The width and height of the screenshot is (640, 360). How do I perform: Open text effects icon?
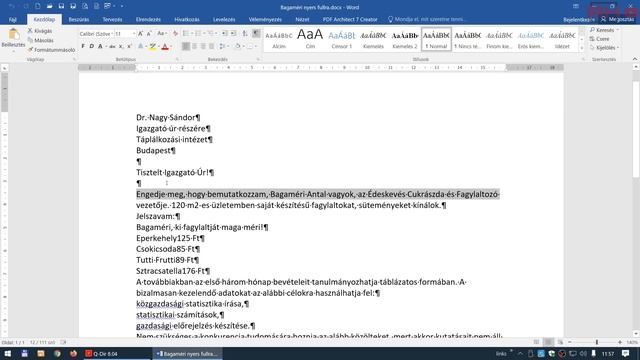point(140,47)
